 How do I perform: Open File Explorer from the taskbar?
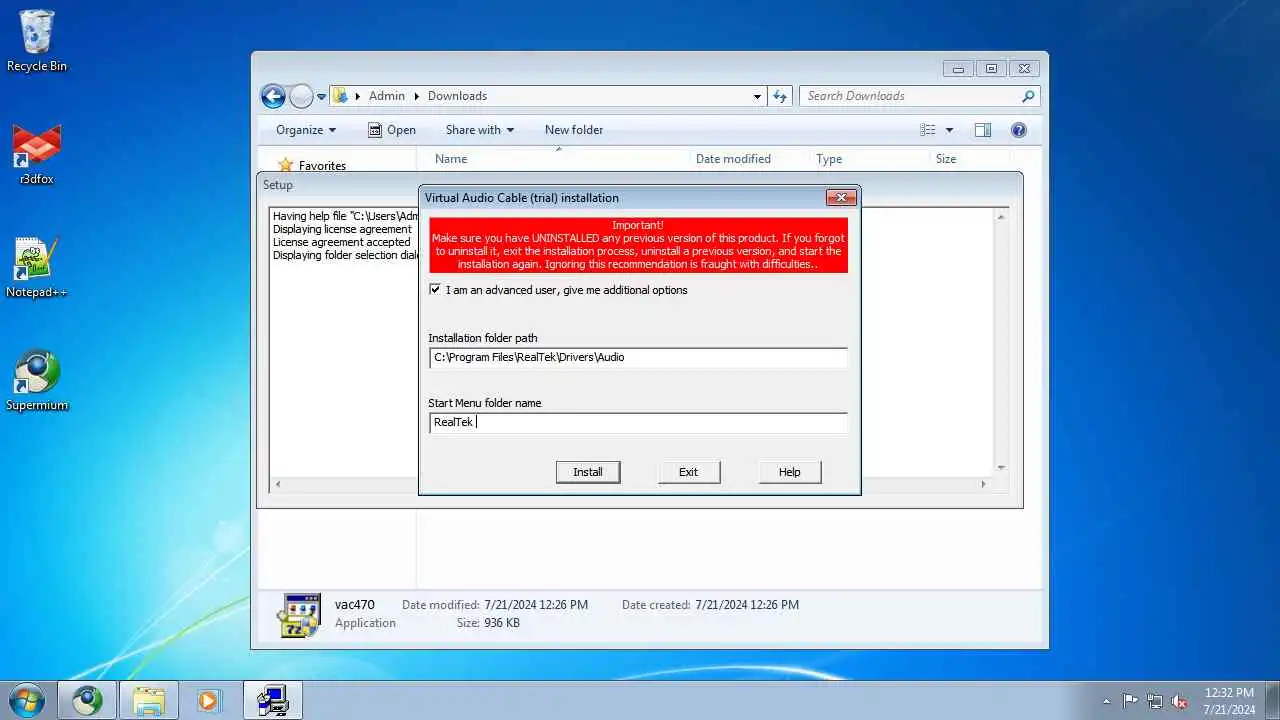coord(149,700)
